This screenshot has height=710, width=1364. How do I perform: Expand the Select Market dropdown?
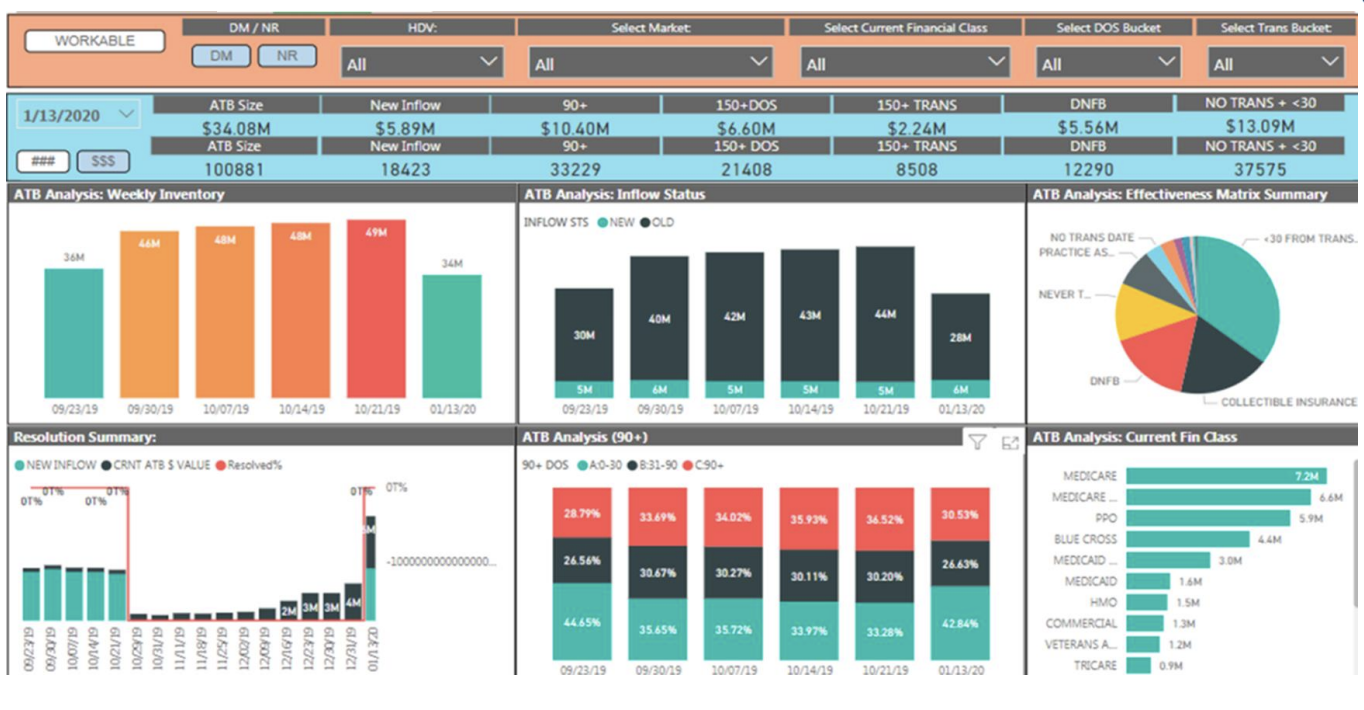[x=650, y=63]
